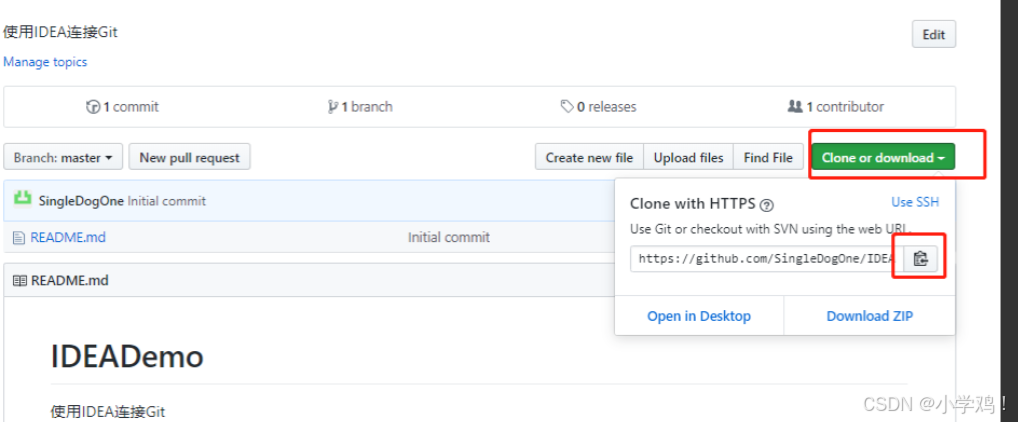Image resolution: width=1018 pixels, height=422 pixels.
Task: Click SingleDogOne's green avatar icon
Action: [x=23, y=198]
